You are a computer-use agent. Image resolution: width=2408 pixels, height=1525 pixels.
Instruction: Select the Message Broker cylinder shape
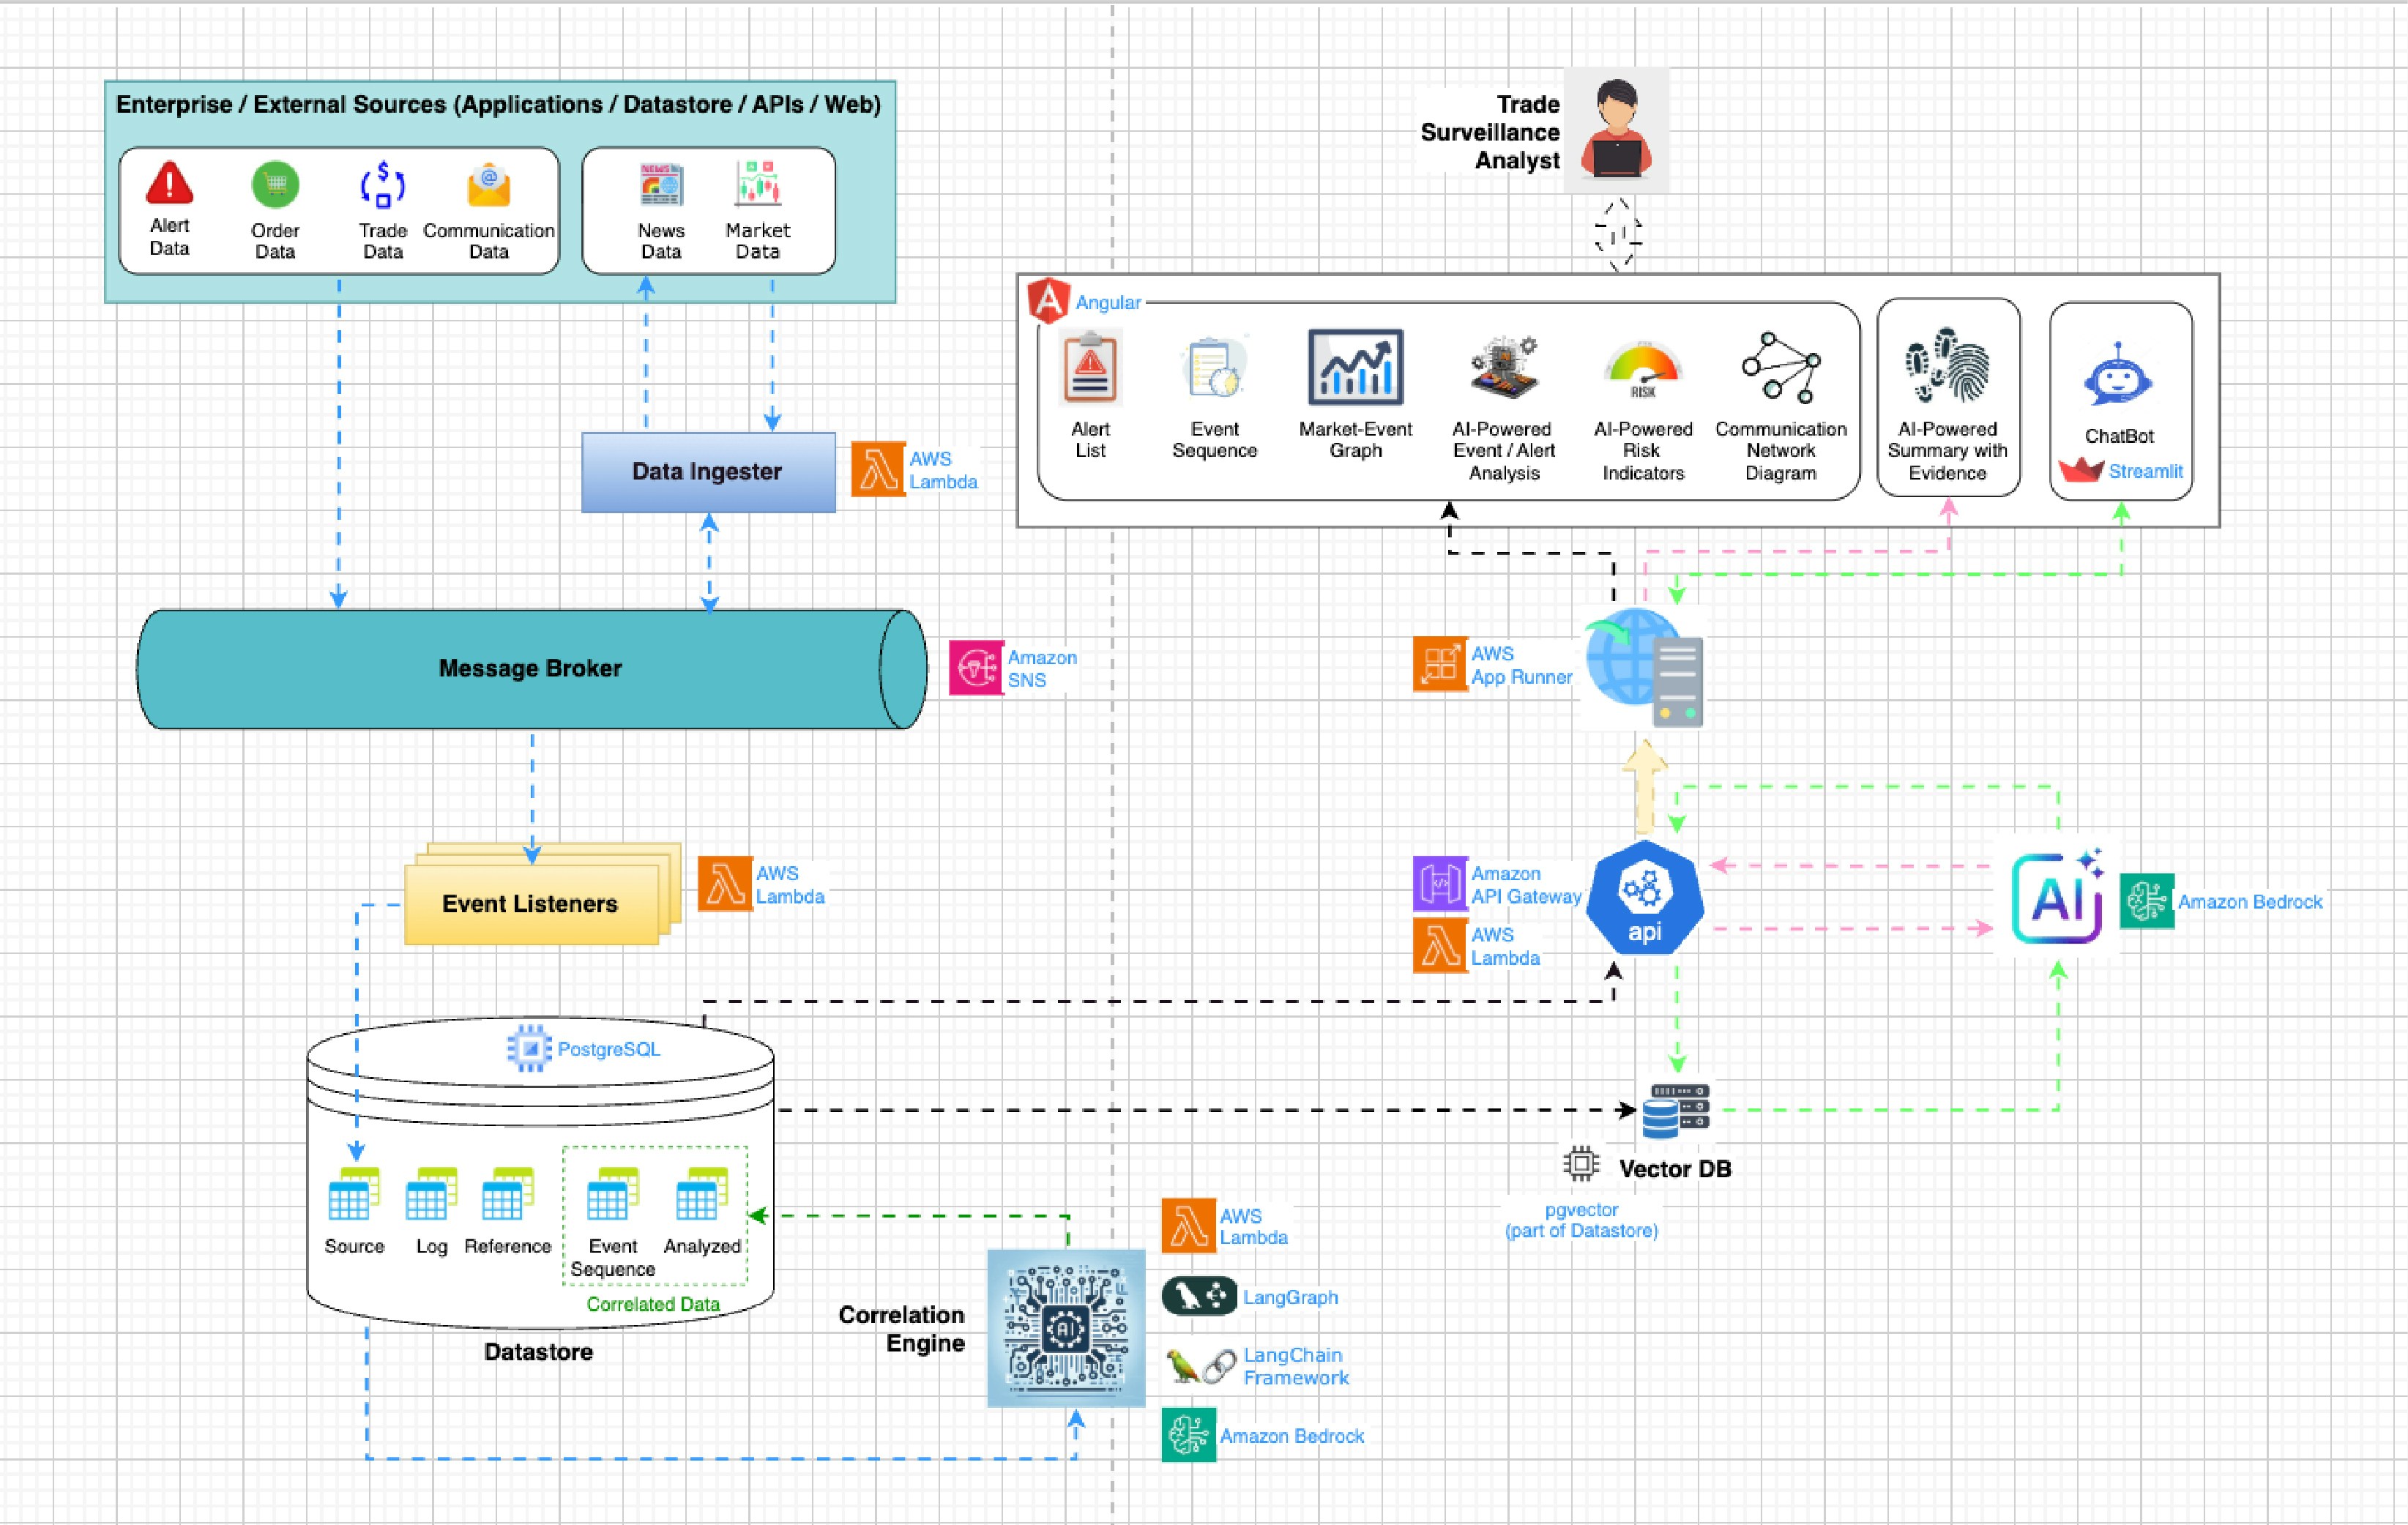[x=530, y=669]
